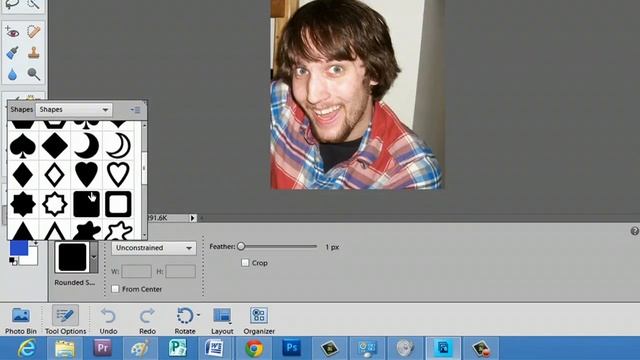Pick the outlined triangle shape
Screen dimensions: 640x360
tap(54, 230)
